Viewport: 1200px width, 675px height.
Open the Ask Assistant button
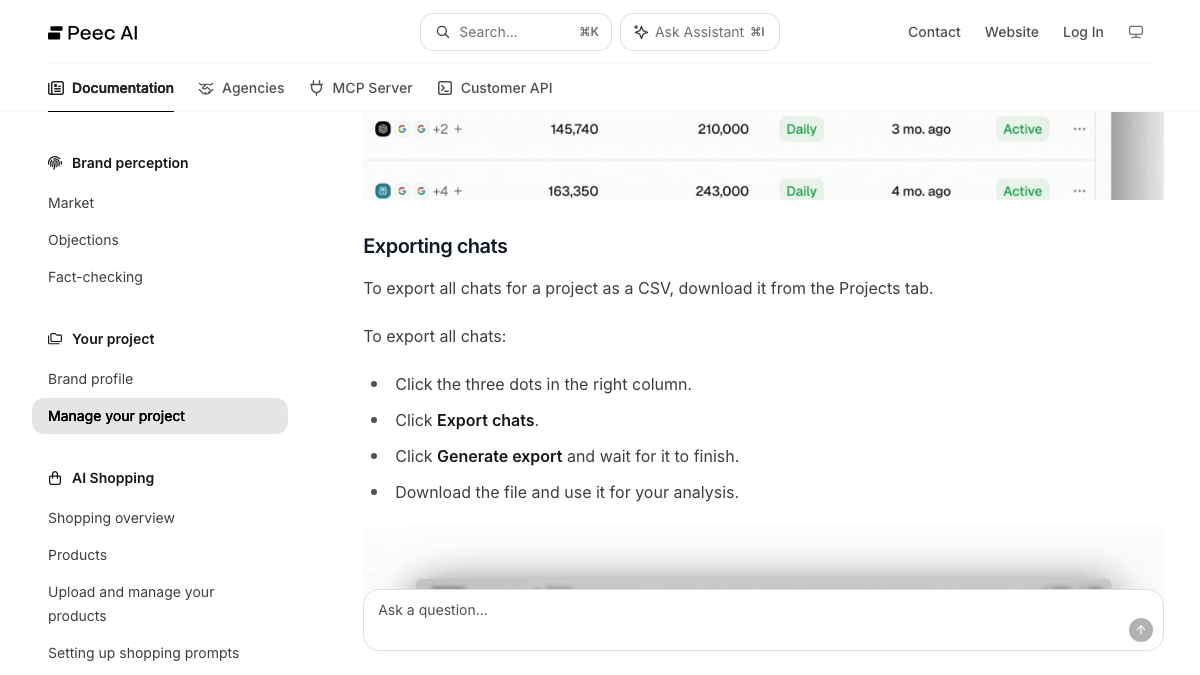[700, 32]
